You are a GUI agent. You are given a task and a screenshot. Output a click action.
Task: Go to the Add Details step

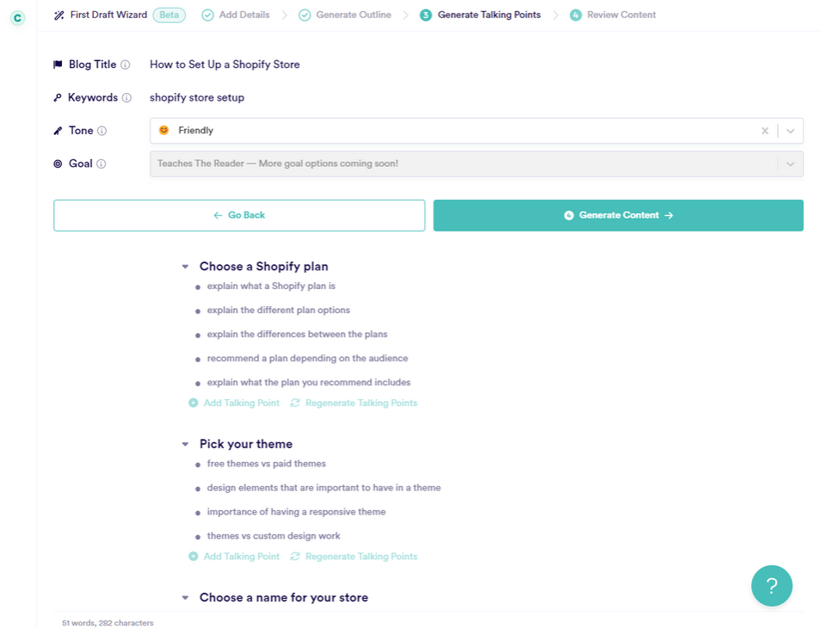click(x=236, y=15)
